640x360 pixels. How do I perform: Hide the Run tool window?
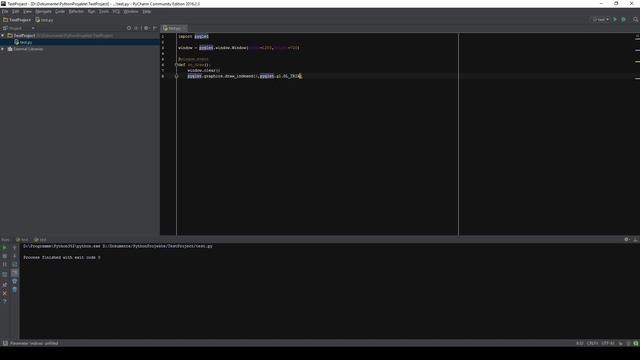coord(636,240)
